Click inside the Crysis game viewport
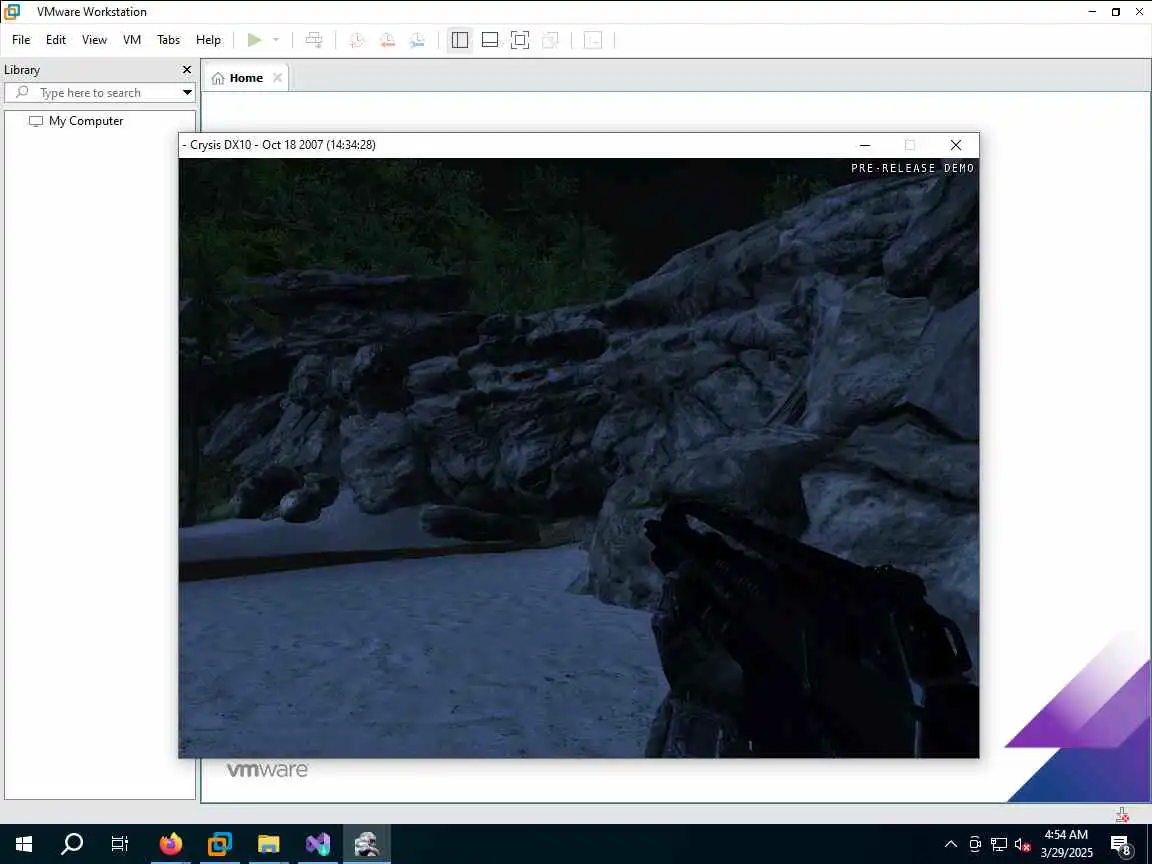This screenshot has height=864, width=1152. click(579, 458)
